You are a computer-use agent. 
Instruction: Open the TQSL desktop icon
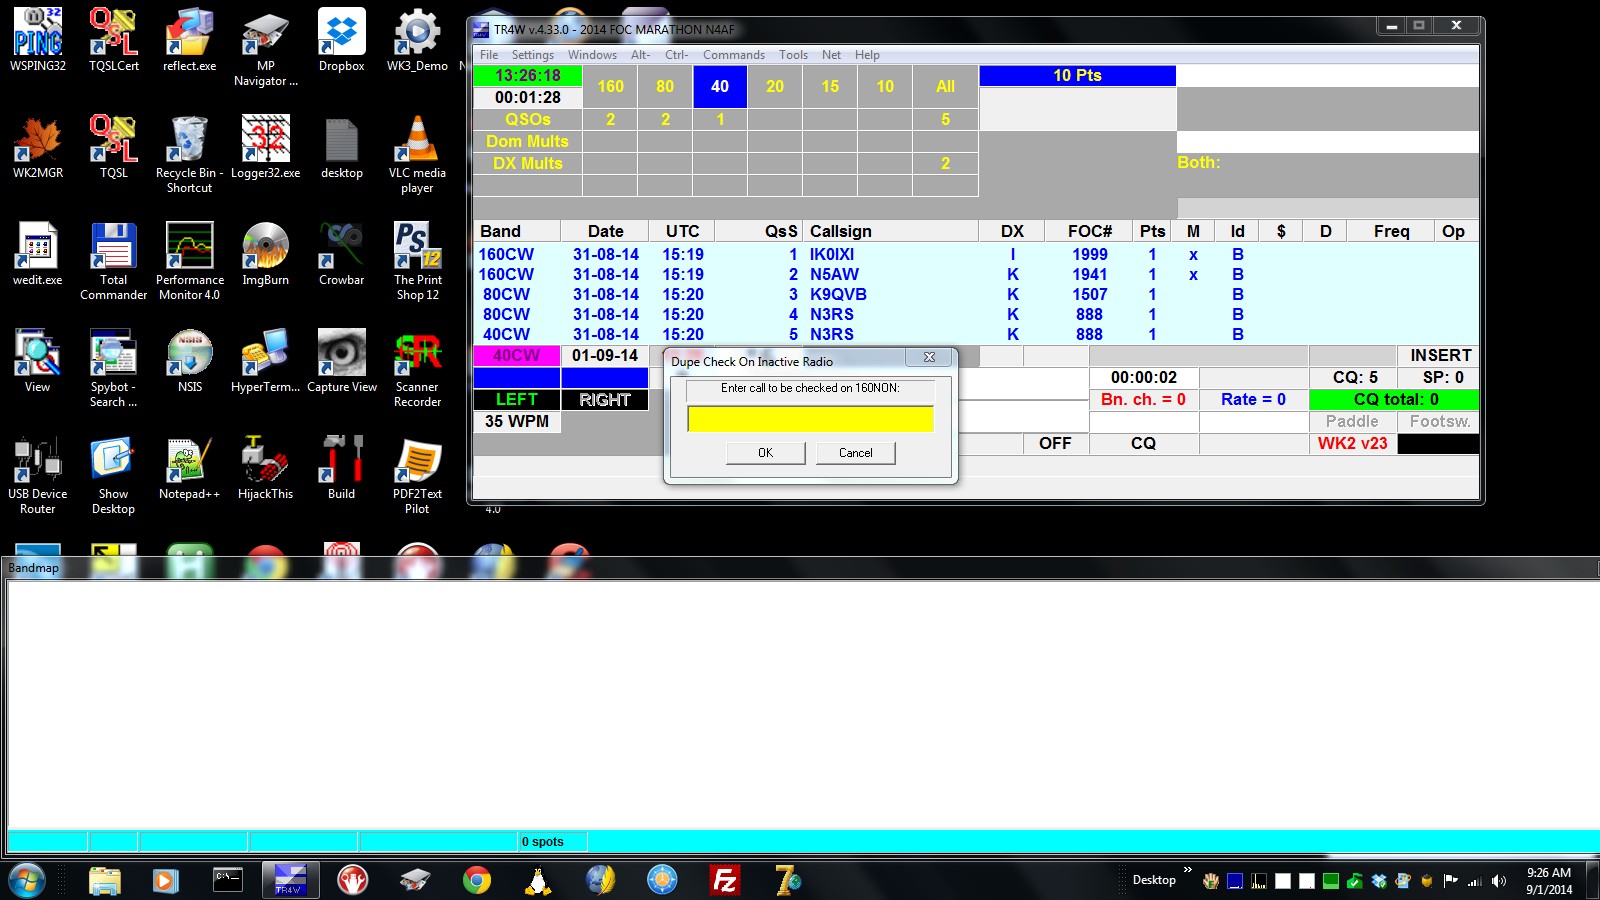pyautogui.click(x=114, y=147)
